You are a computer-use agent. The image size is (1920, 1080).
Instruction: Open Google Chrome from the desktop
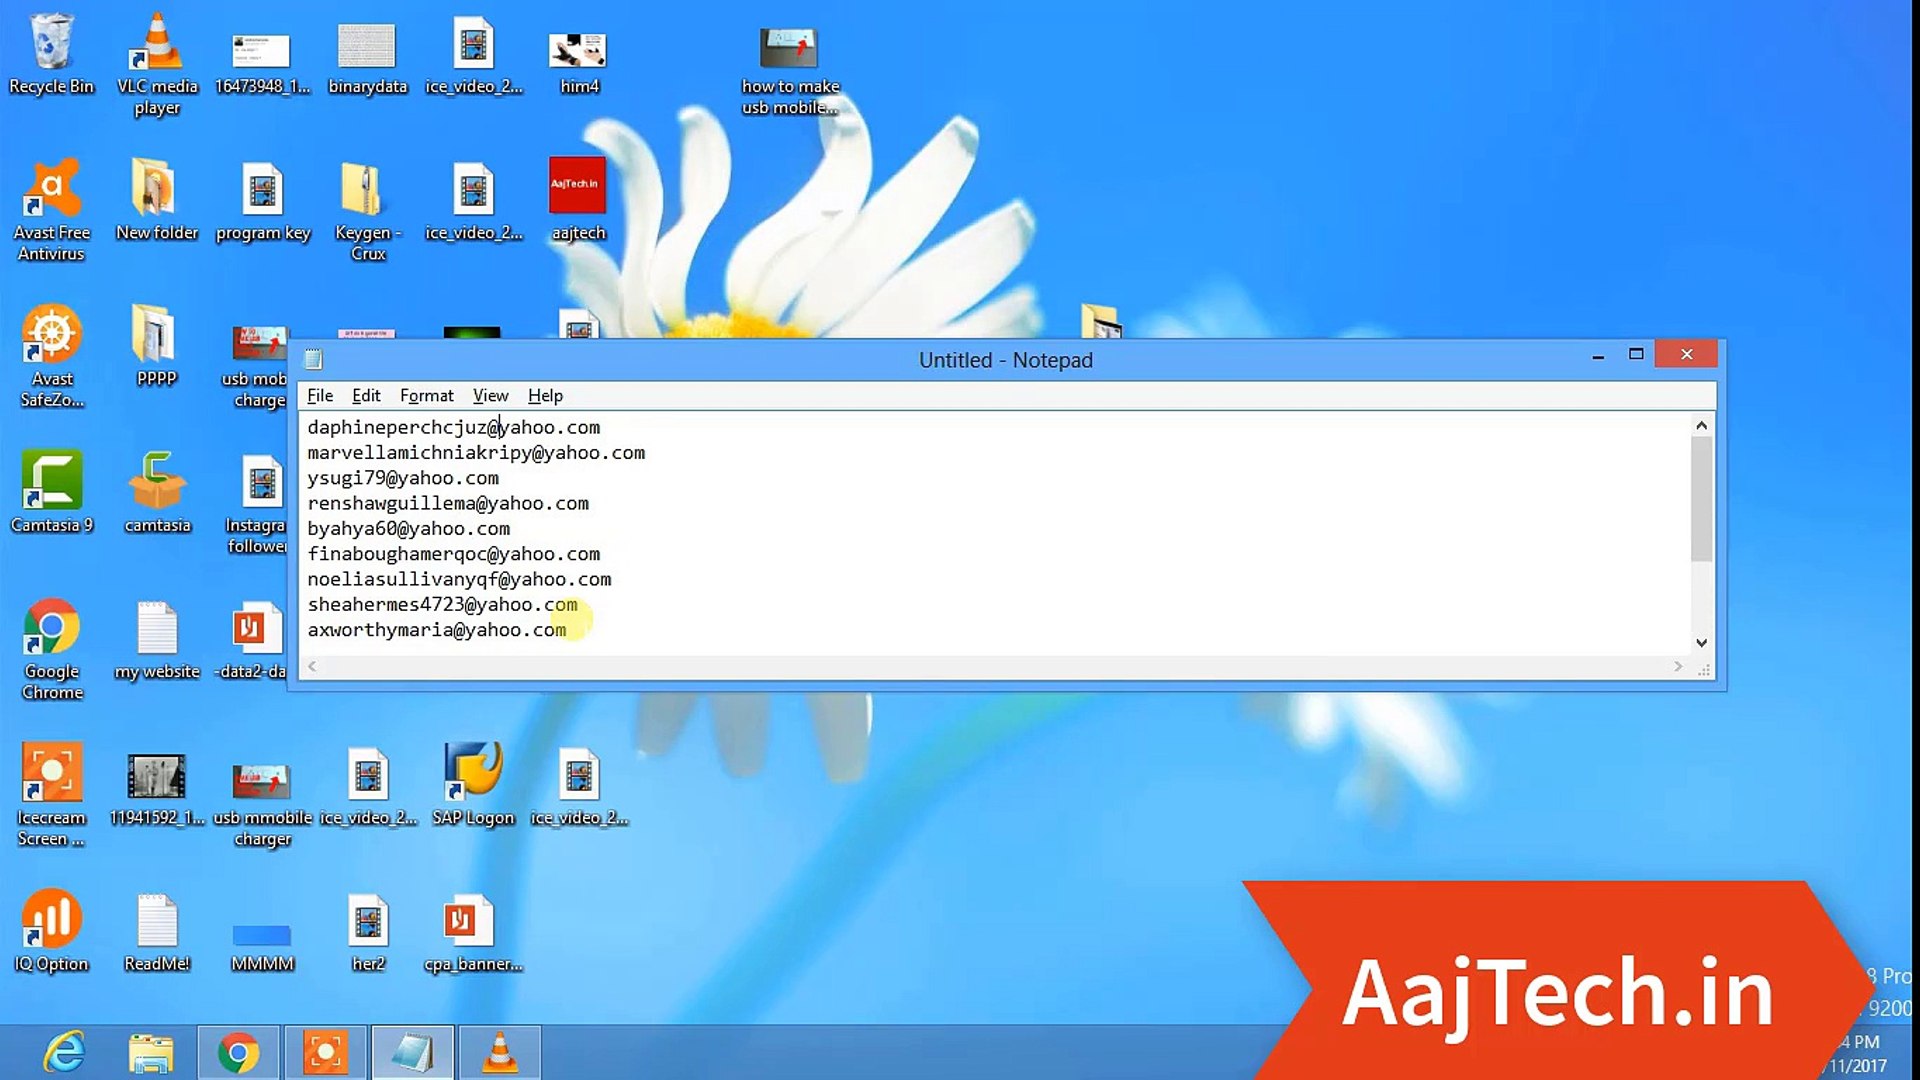tap(51, 630)
